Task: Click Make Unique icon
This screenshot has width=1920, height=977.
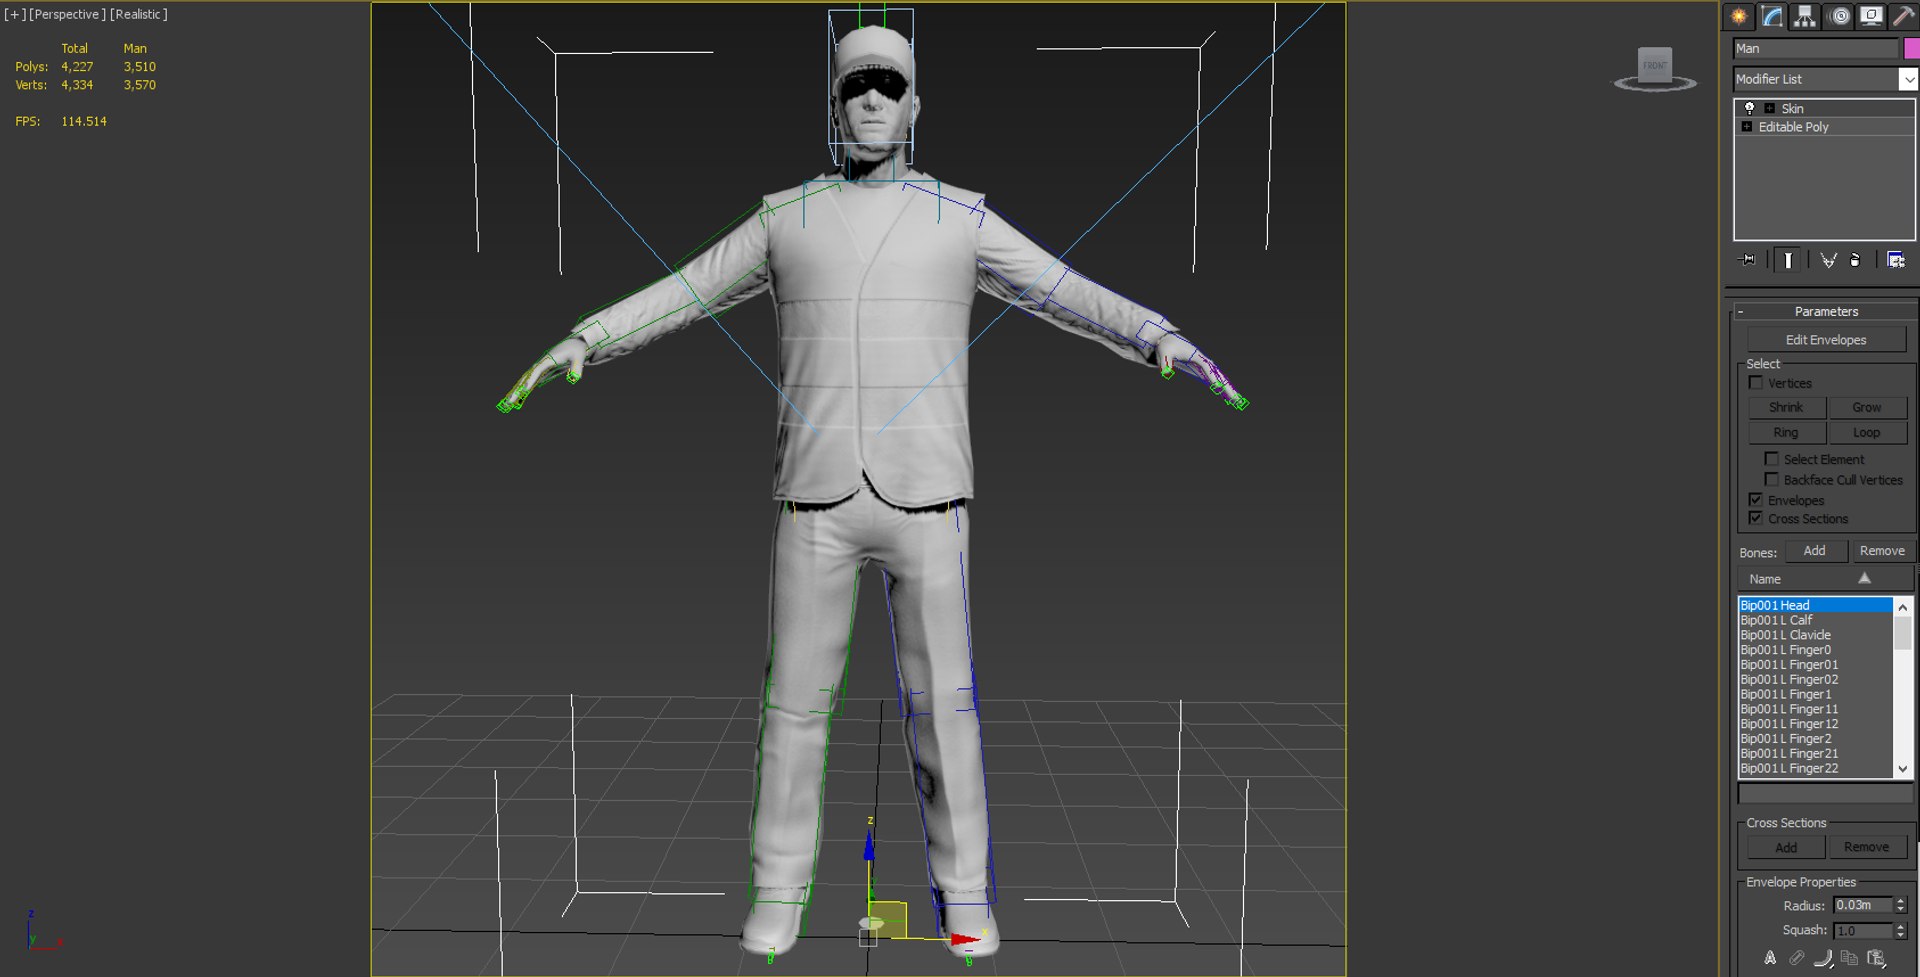Action: pyautogui.click(x=1828, y=260)
